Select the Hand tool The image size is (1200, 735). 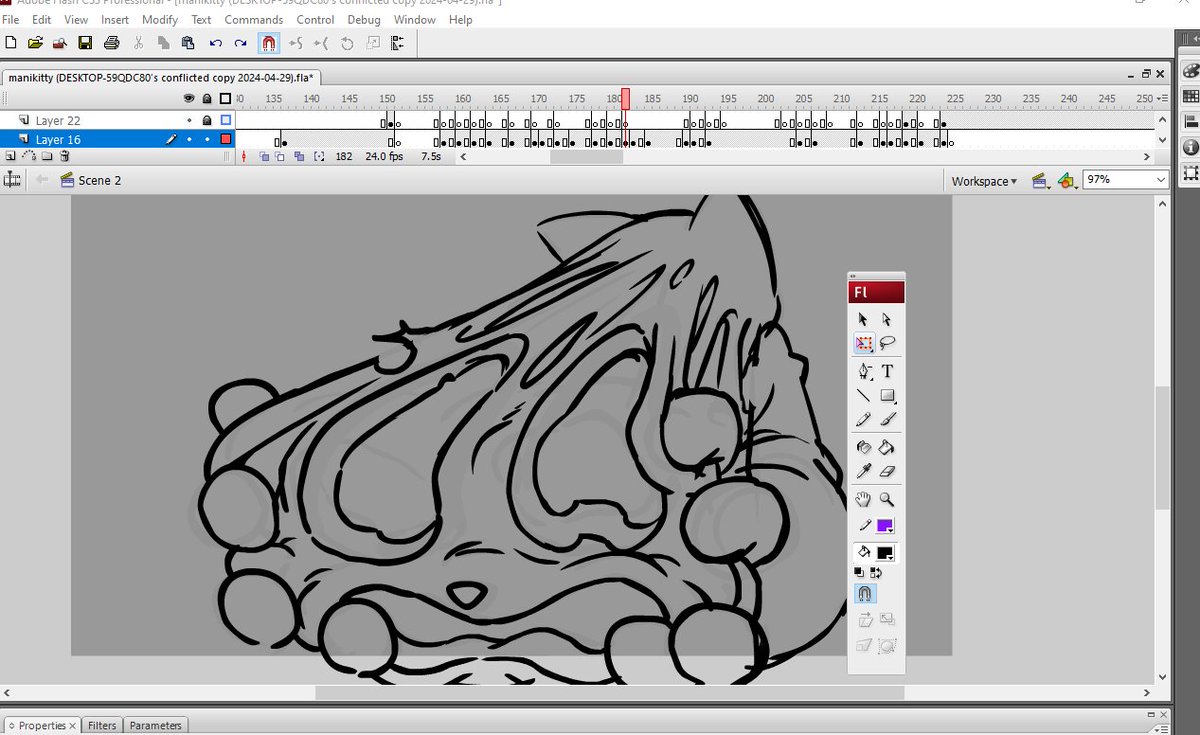point(863,499)
